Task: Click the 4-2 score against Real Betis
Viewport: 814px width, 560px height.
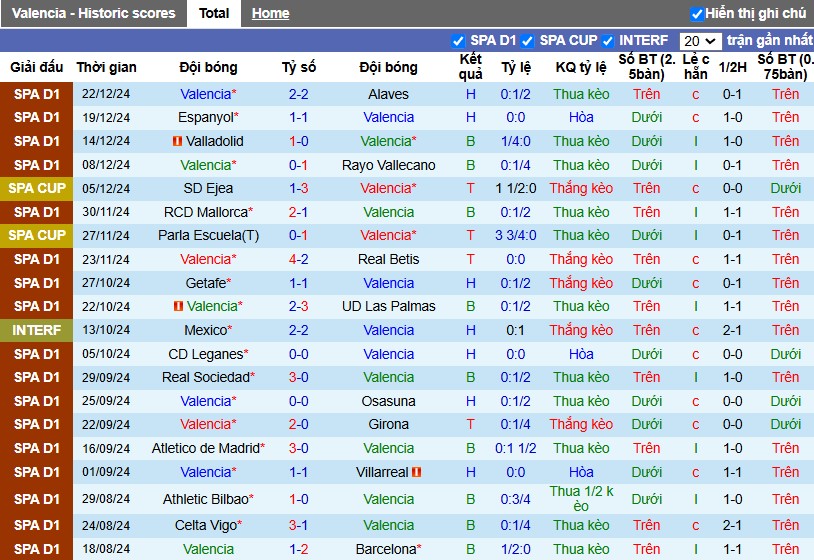Action: tap(299, 259)
